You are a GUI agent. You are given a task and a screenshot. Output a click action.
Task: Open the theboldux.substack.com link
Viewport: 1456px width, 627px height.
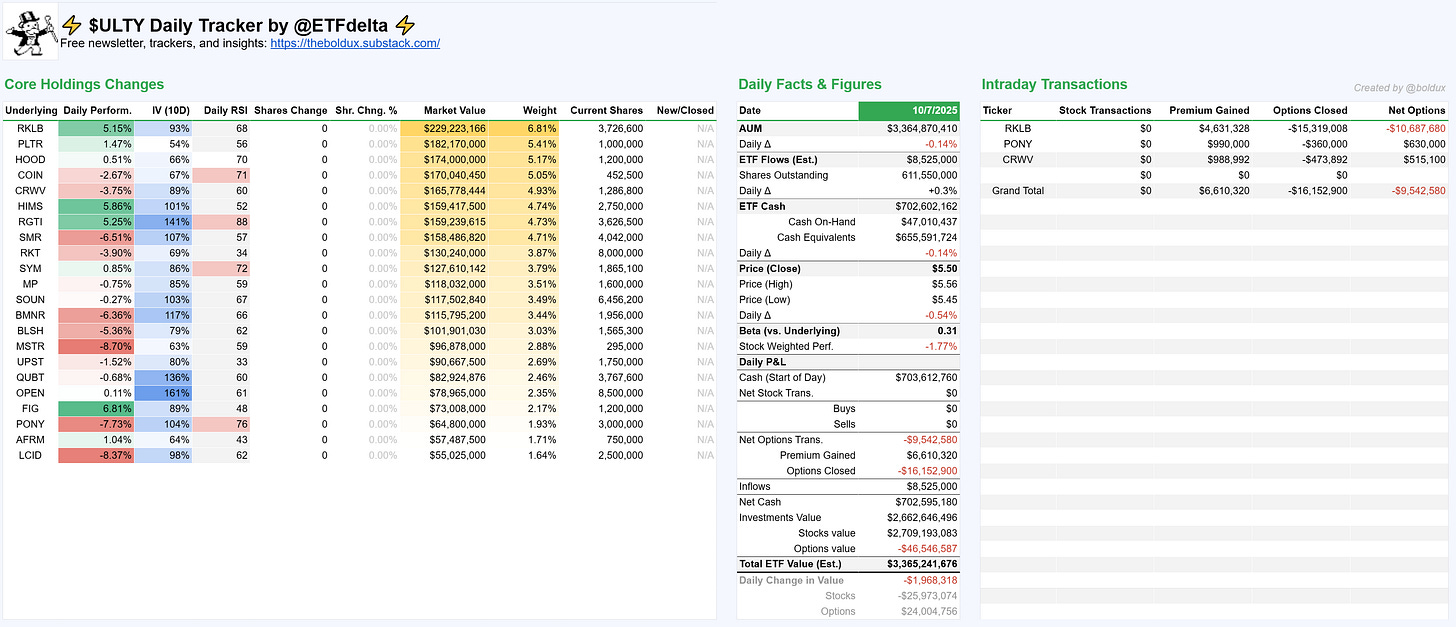355,43
